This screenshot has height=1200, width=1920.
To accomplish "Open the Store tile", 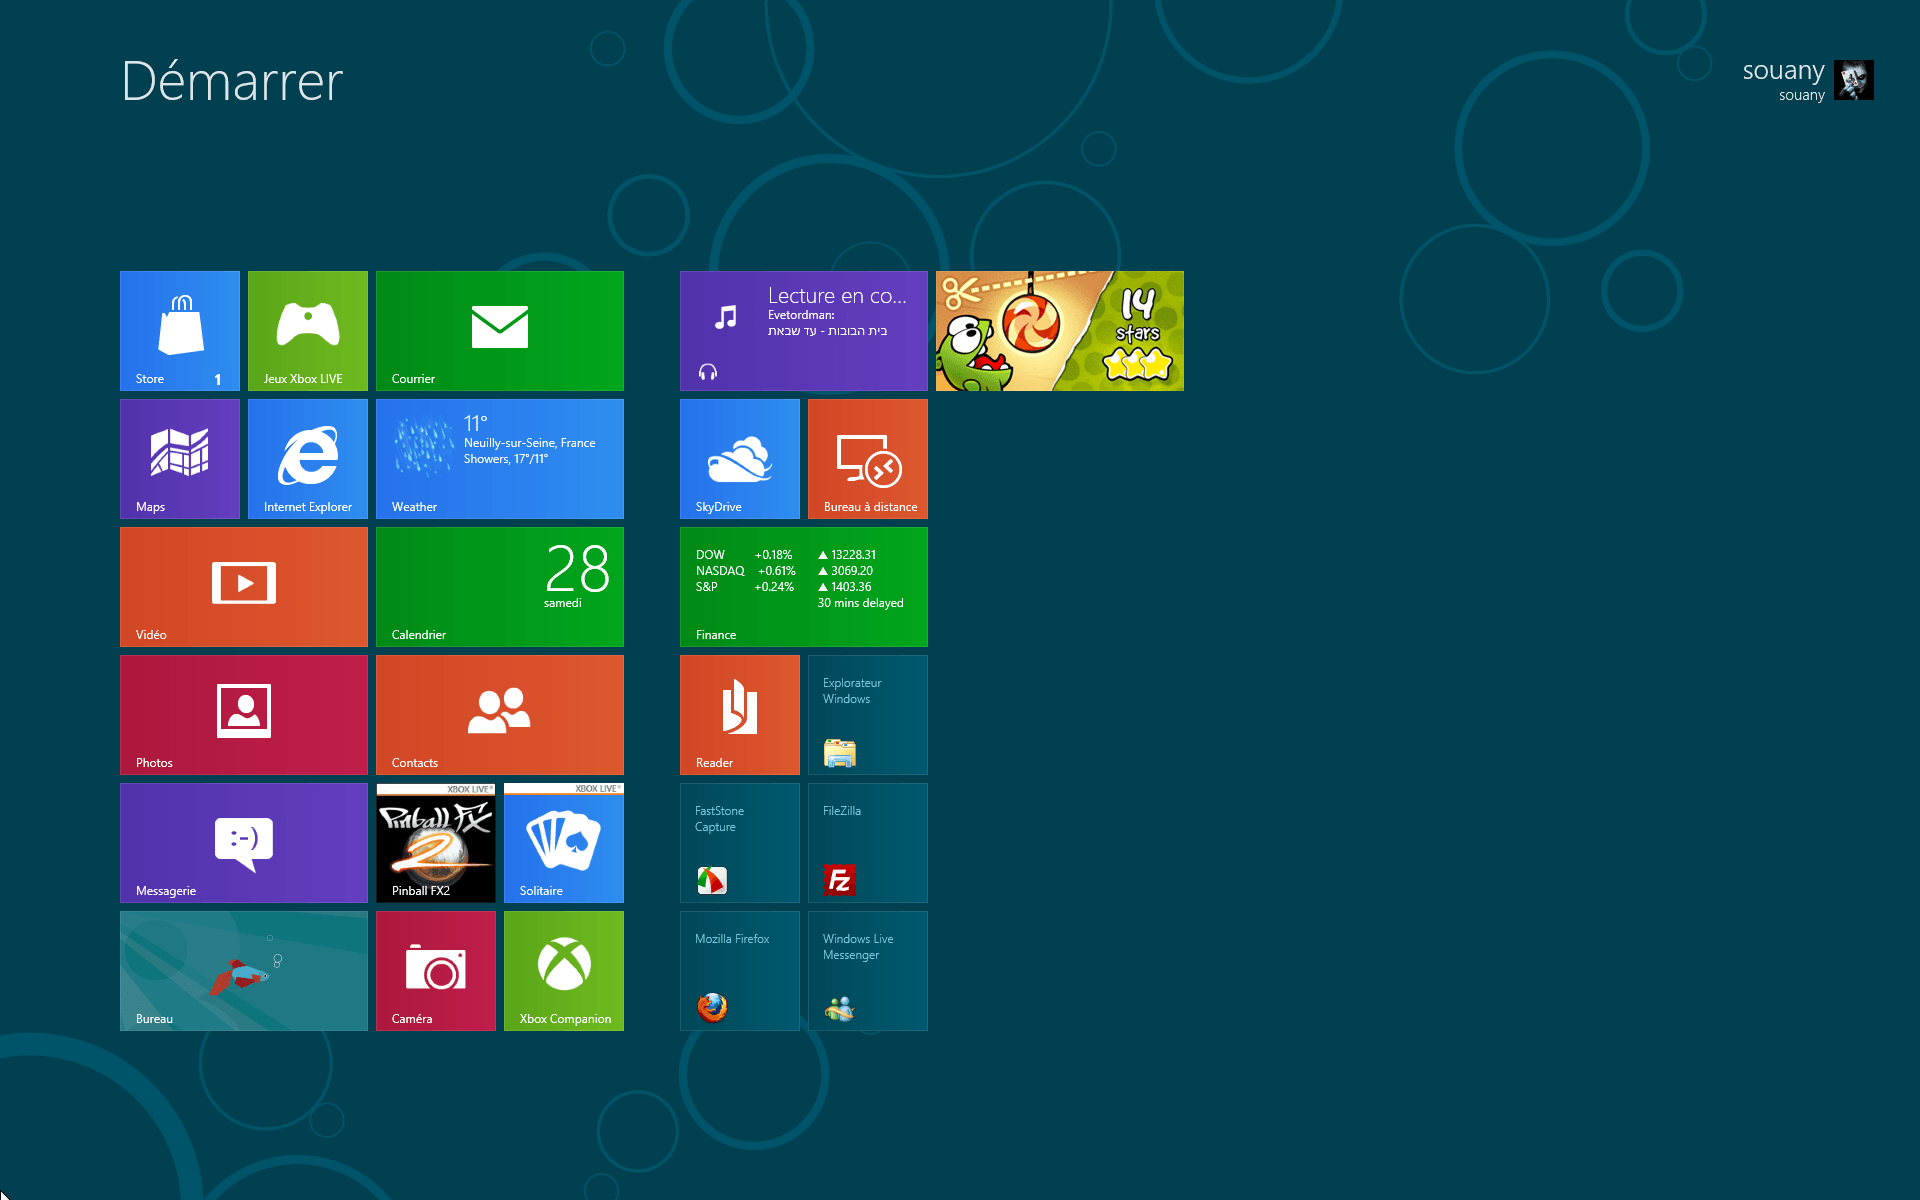I will click(180, 331).
